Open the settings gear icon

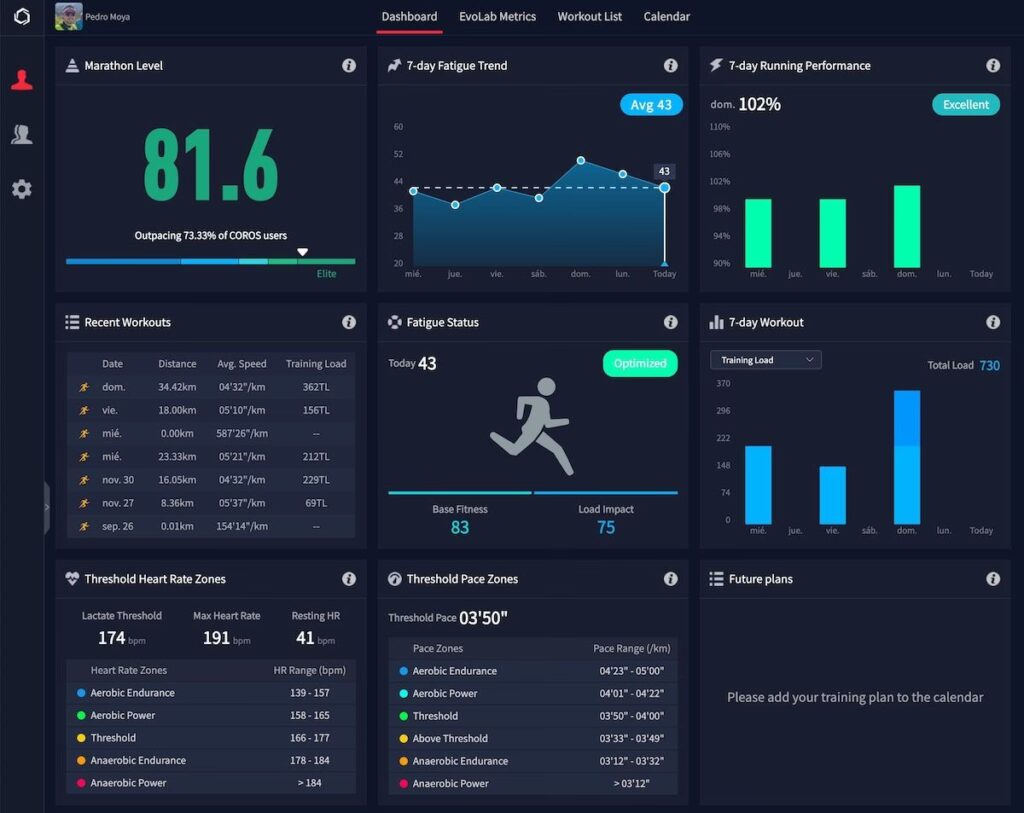(21, 188)
